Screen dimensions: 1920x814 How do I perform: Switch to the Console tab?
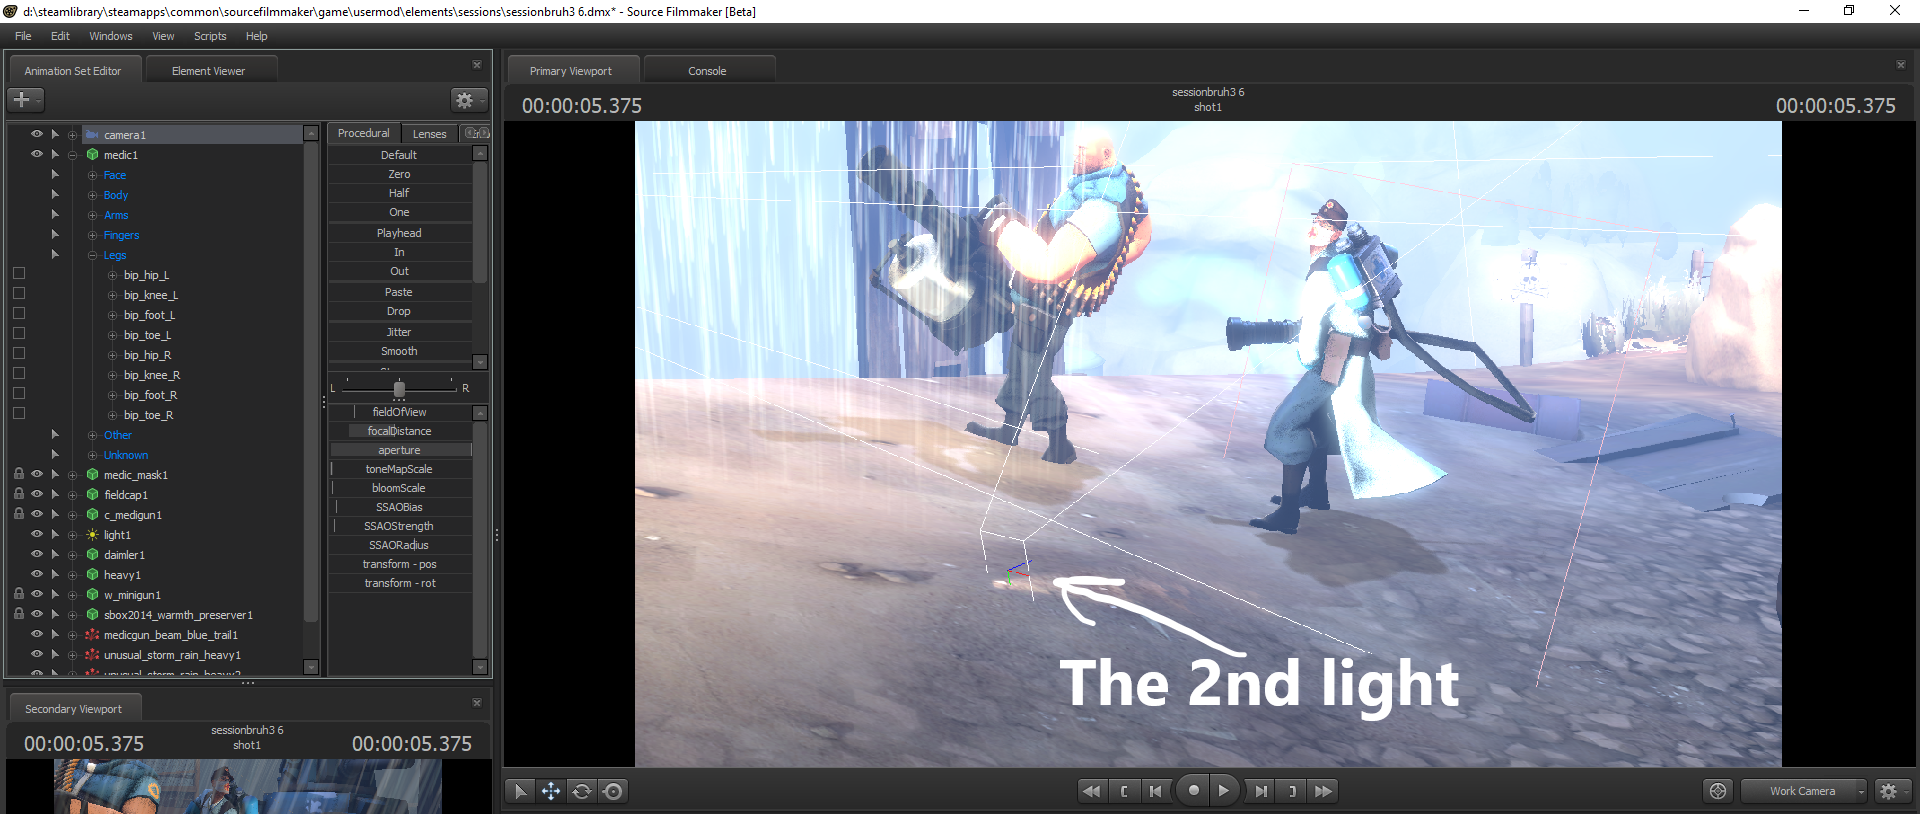707,71
